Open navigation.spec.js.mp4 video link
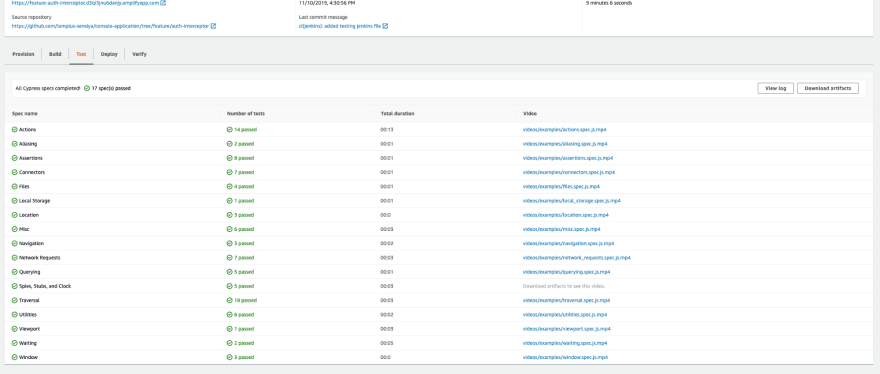This screenshot has width=880, height=374. tap(569, 244)
